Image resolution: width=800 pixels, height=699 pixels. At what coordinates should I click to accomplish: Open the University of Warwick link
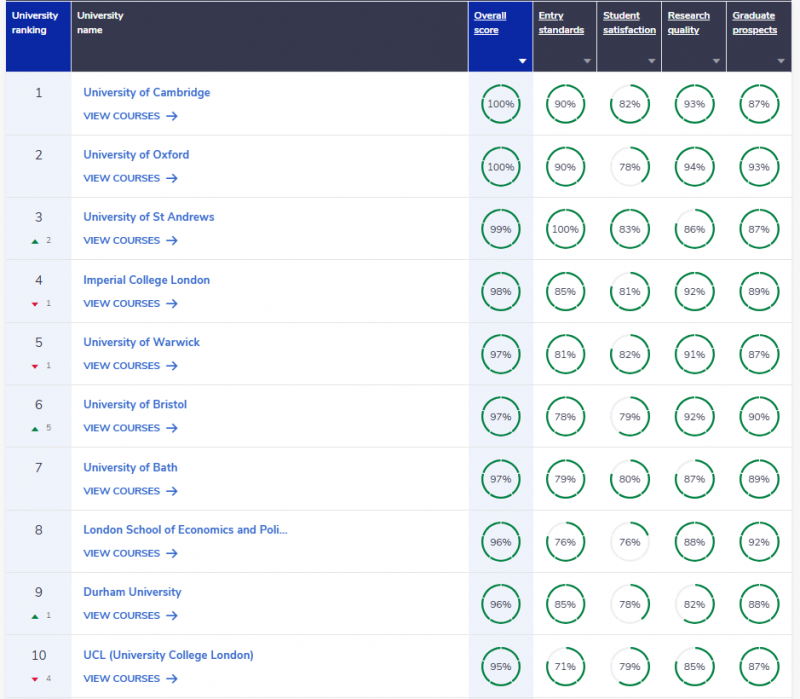(x=141, y=342)
